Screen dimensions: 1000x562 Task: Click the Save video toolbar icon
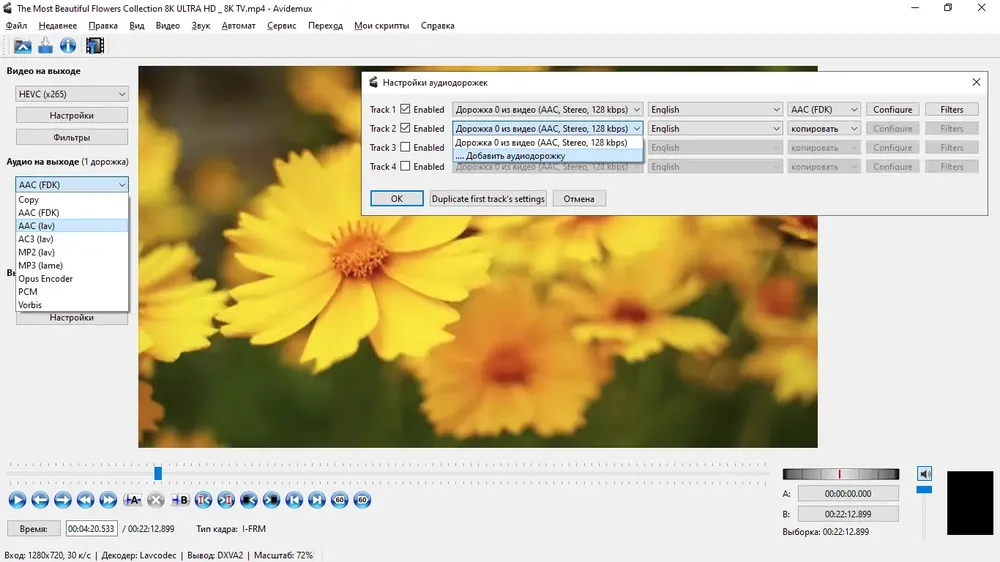[45, 45]
